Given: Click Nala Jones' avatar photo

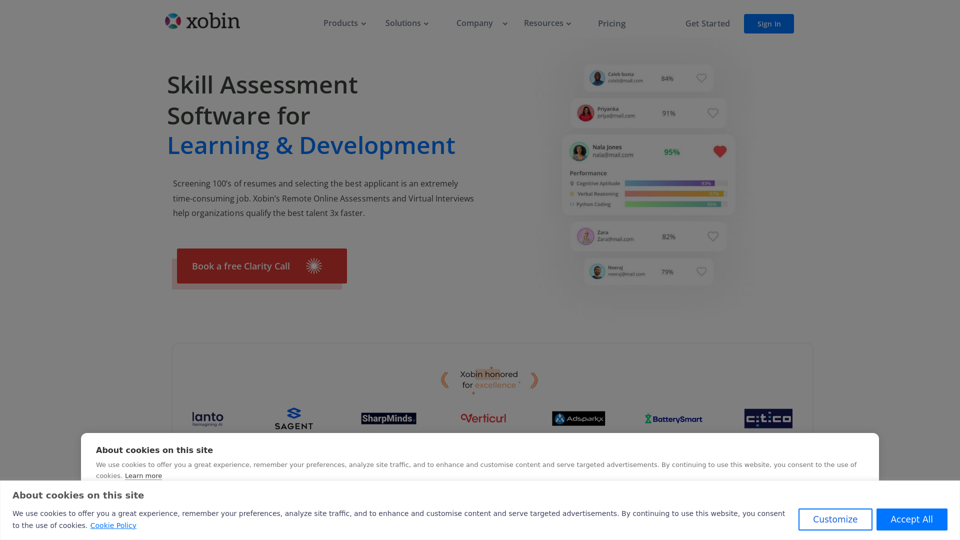Looking at the screenshot, I should 579,151.
